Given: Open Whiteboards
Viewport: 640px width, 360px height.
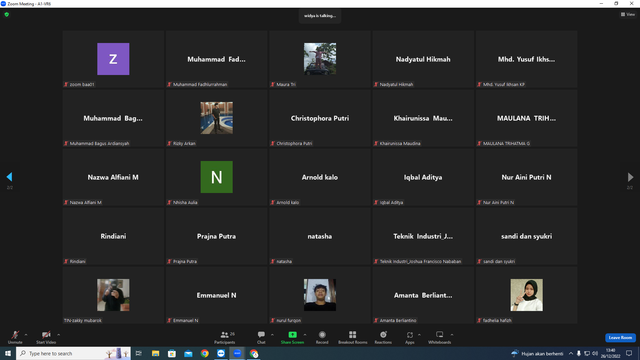Looking at the screenshot, I should point(440,337).
